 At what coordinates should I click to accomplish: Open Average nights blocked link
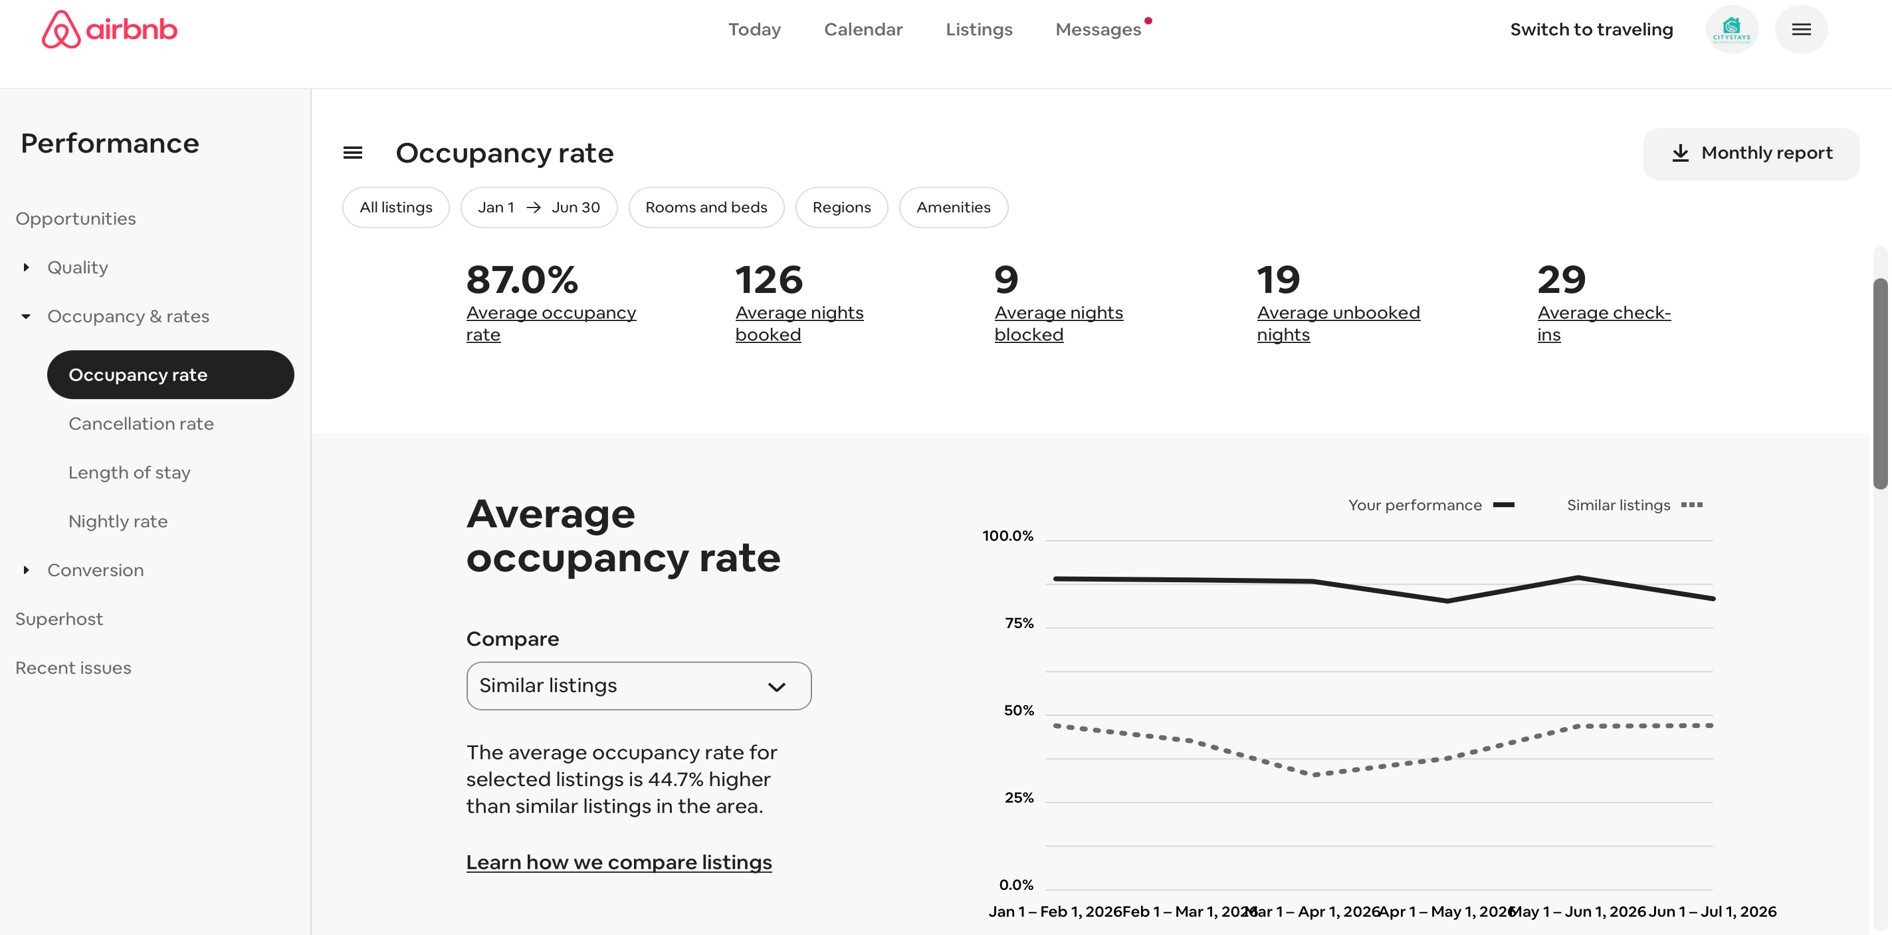coord(1058,324)
